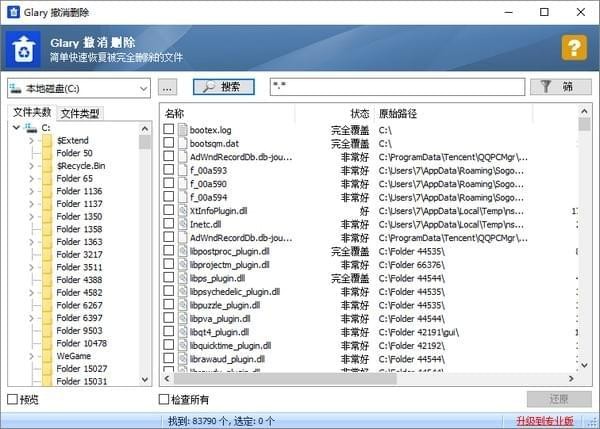
Task: Click the 搜索 search button
Action: coord(223,87)
